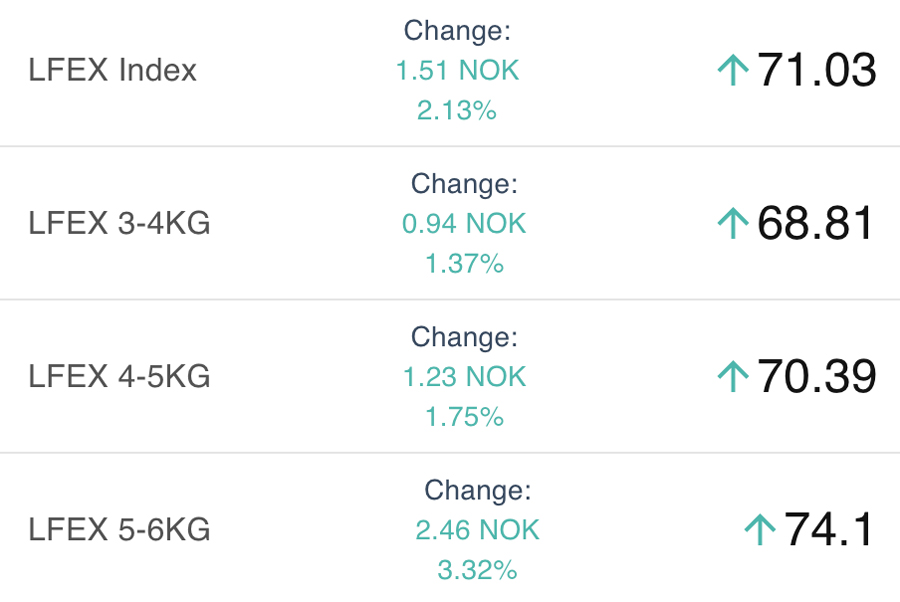Click the up arrow beside 68.81

point(733,223)
